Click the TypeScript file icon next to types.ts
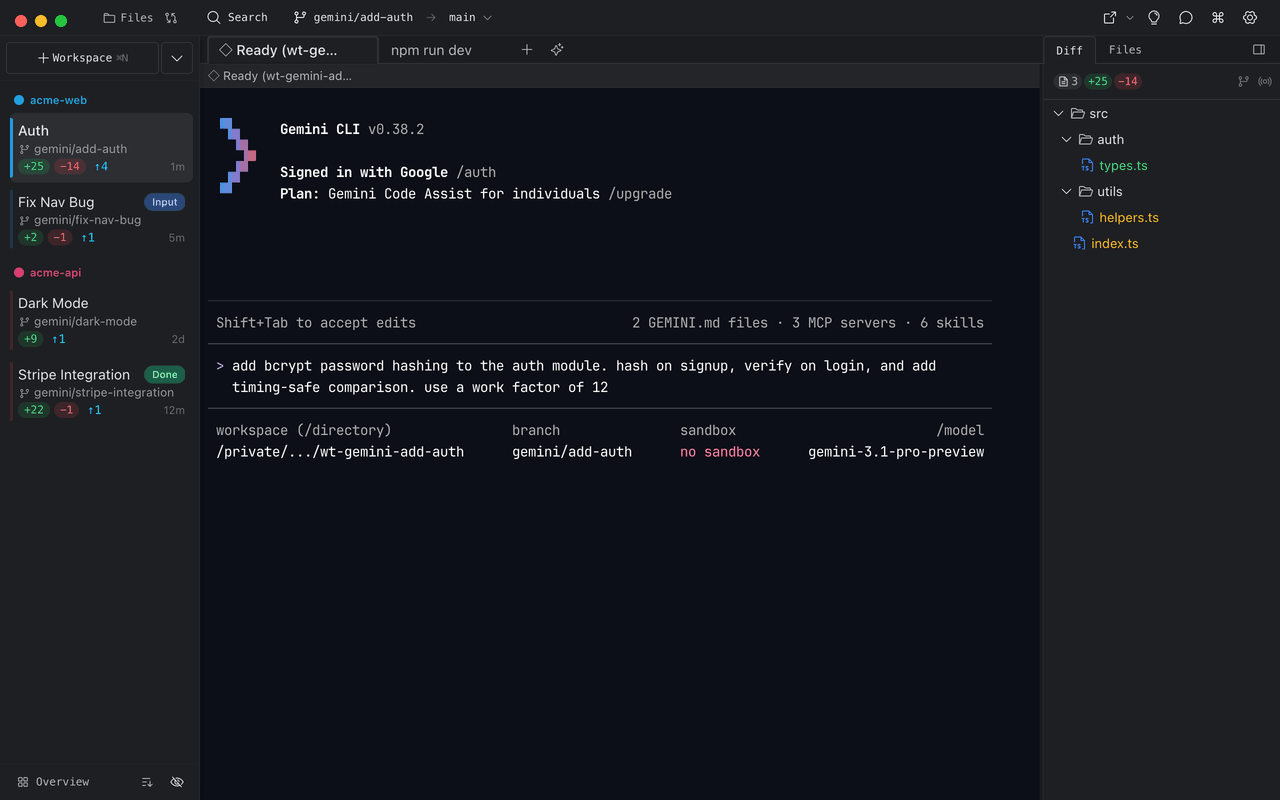The height and width of the screenshot is (800, 1280). 1087,166
